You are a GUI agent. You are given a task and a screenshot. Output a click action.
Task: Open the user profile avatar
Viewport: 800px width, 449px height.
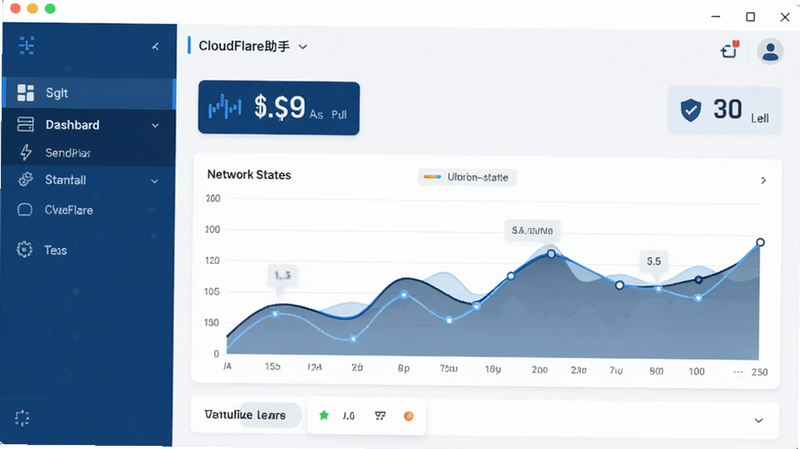pos(770,51)
